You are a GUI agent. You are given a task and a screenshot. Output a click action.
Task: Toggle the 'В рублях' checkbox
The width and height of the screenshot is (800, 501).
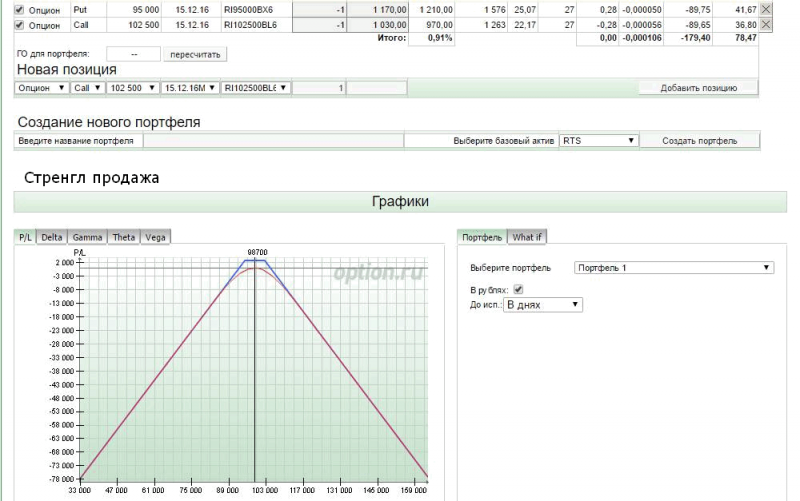tap(518, 290)
